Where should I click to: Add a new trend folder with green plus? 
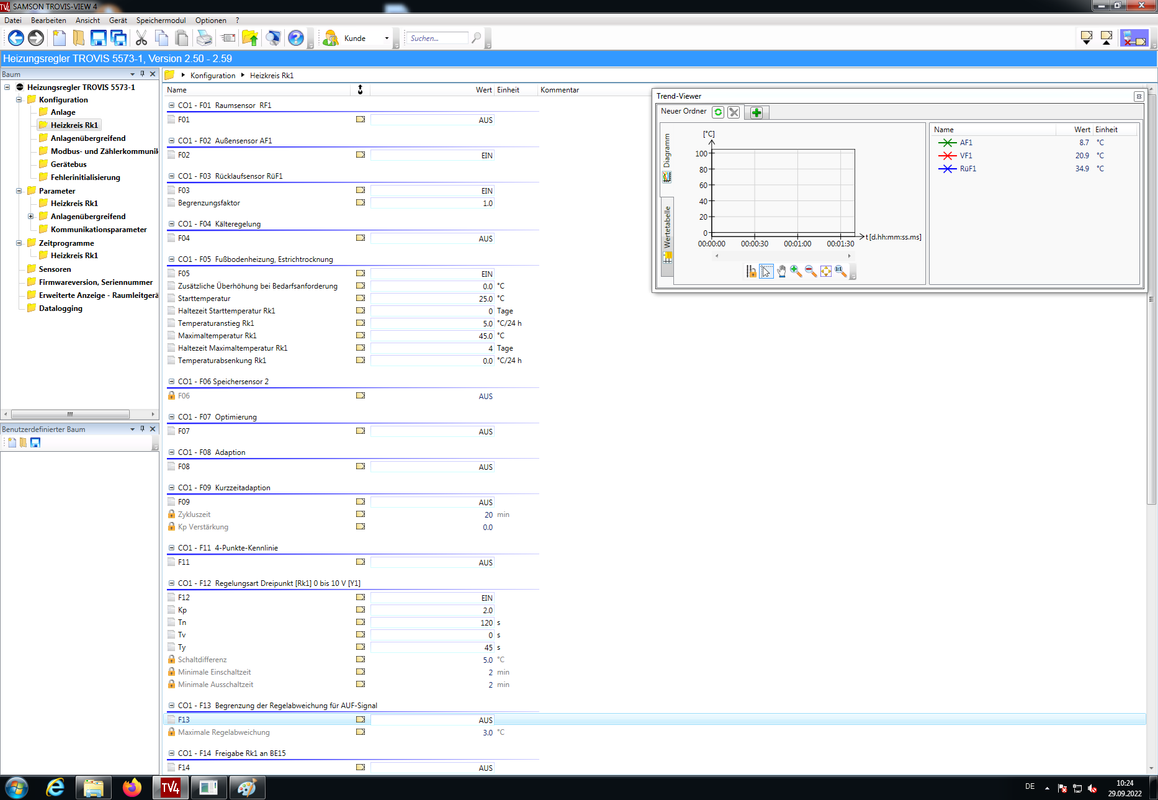point(756,112)
